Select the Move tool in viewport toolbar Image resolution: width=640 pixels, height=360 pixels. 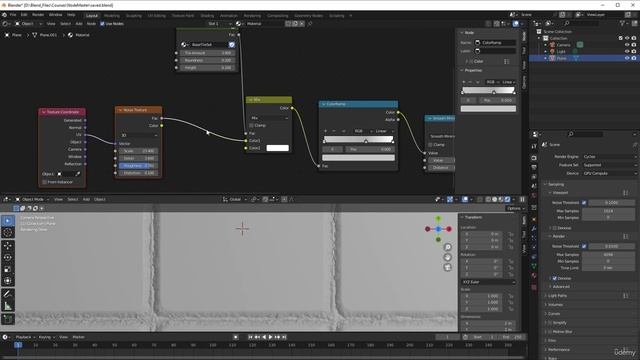coord(8,246)
